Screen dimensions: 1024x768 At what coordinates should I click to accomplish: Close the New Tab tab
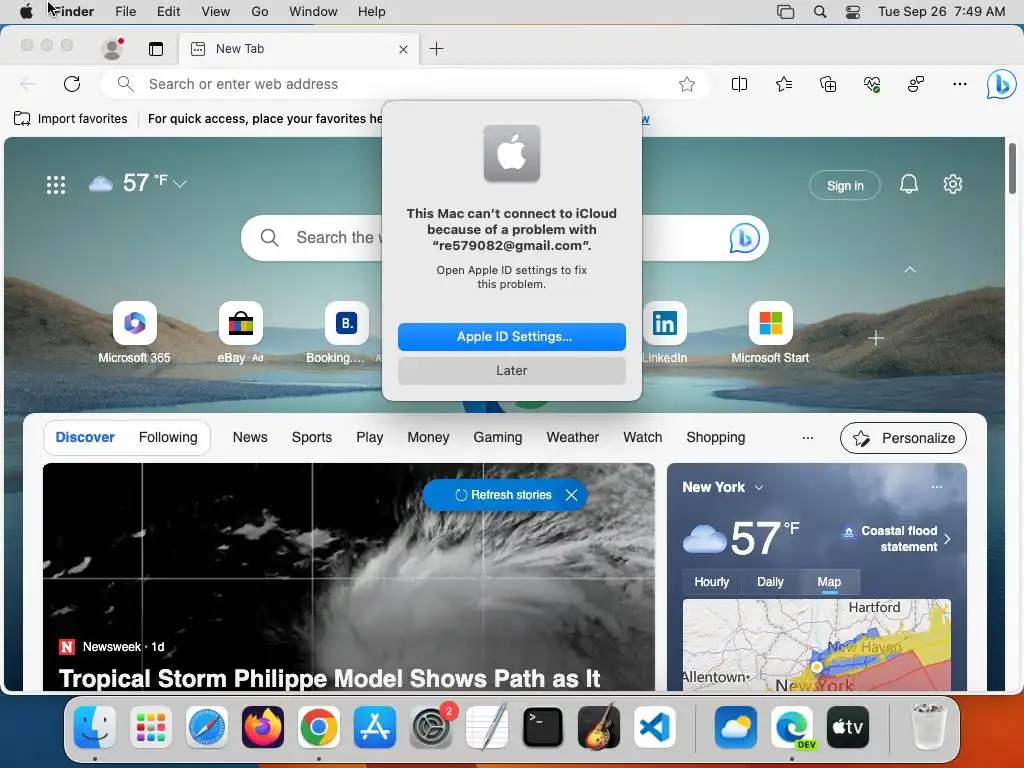pyautogui.click(x=403, y=49)
